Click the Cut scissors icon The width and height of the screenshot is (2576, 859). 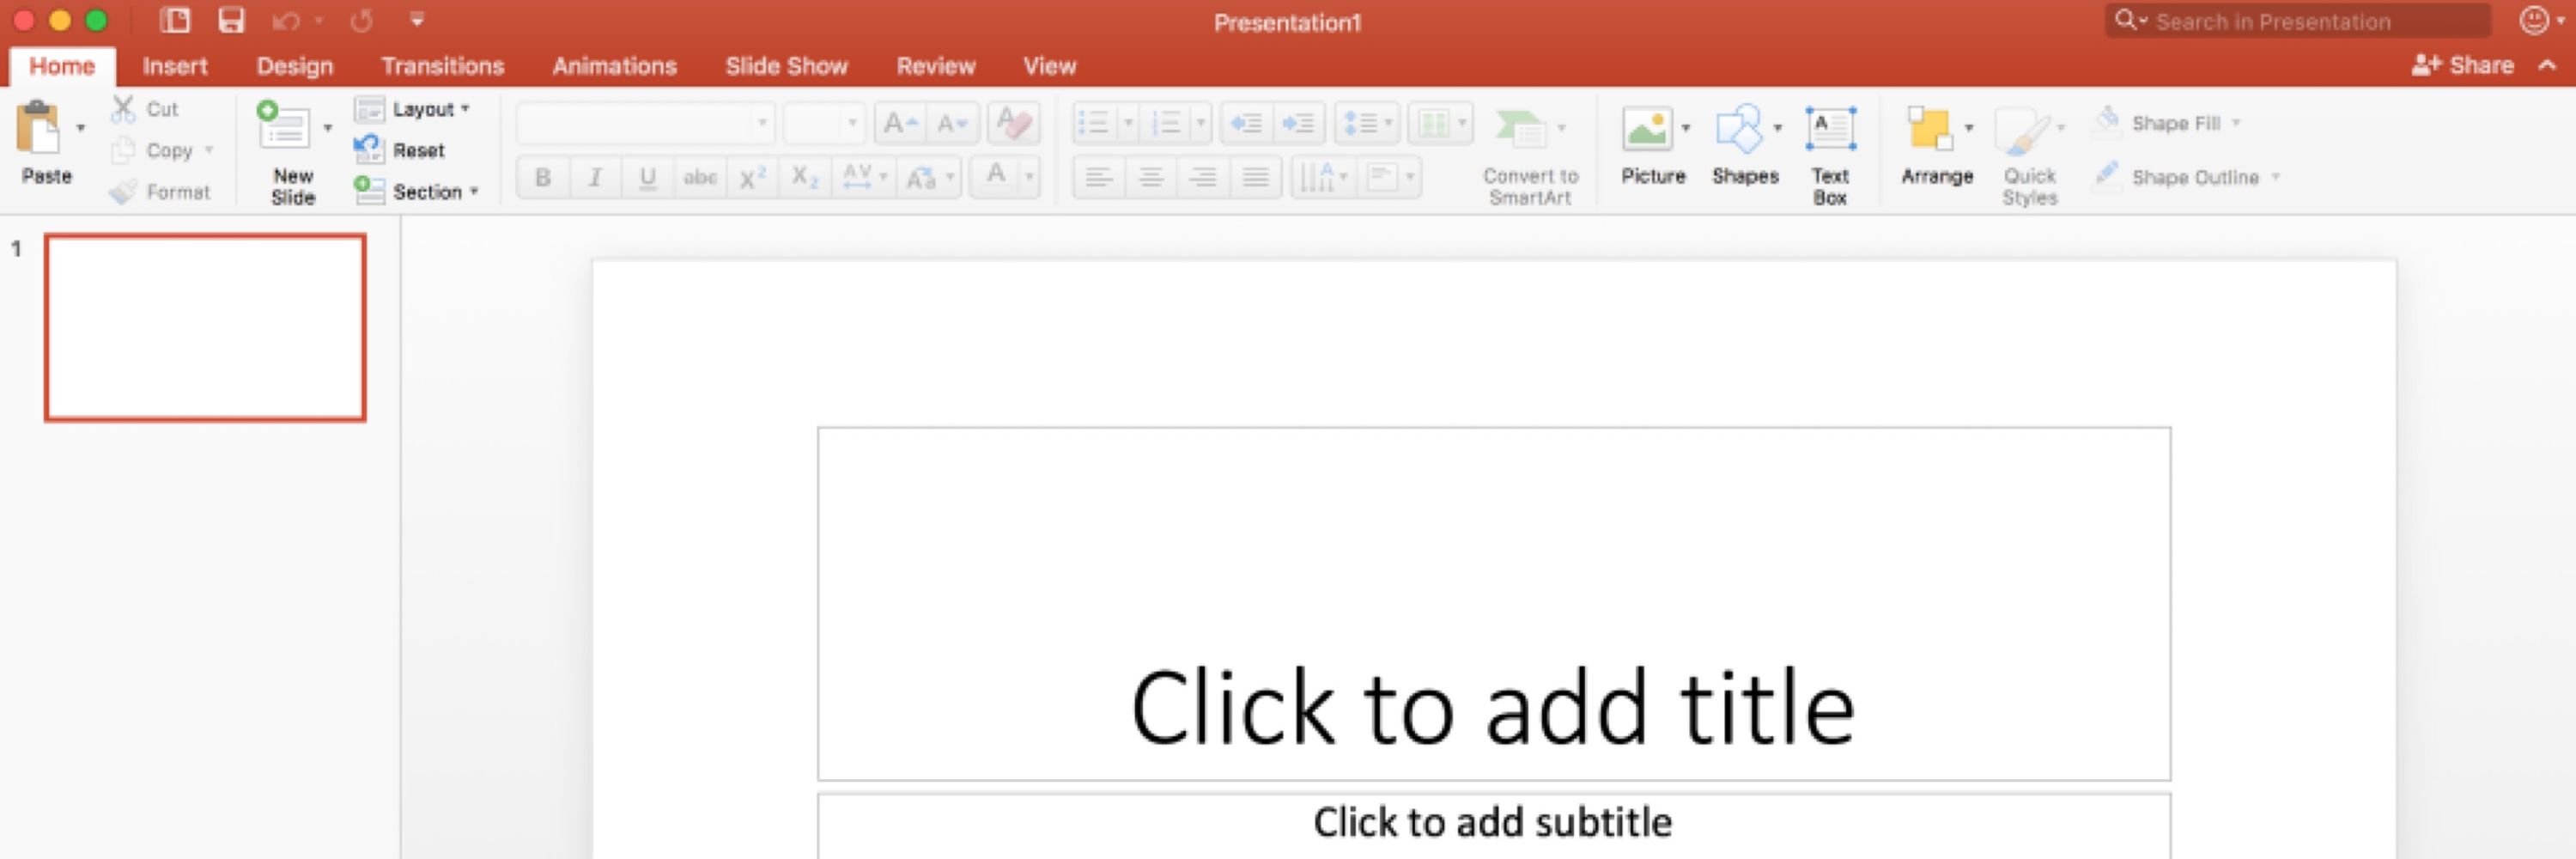[x=123, y=109]
